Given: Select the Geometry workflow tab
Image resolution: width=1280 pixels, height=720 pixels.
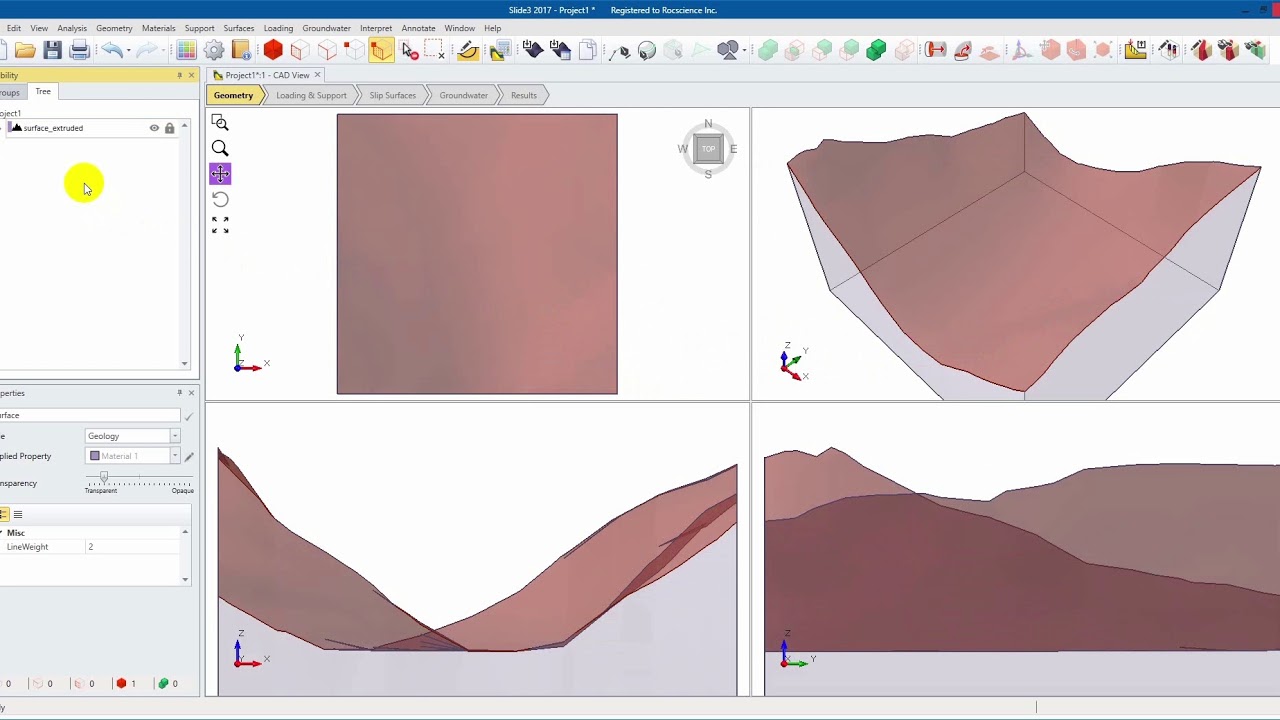Looking at the screenshot, I should tap(233, 95).
